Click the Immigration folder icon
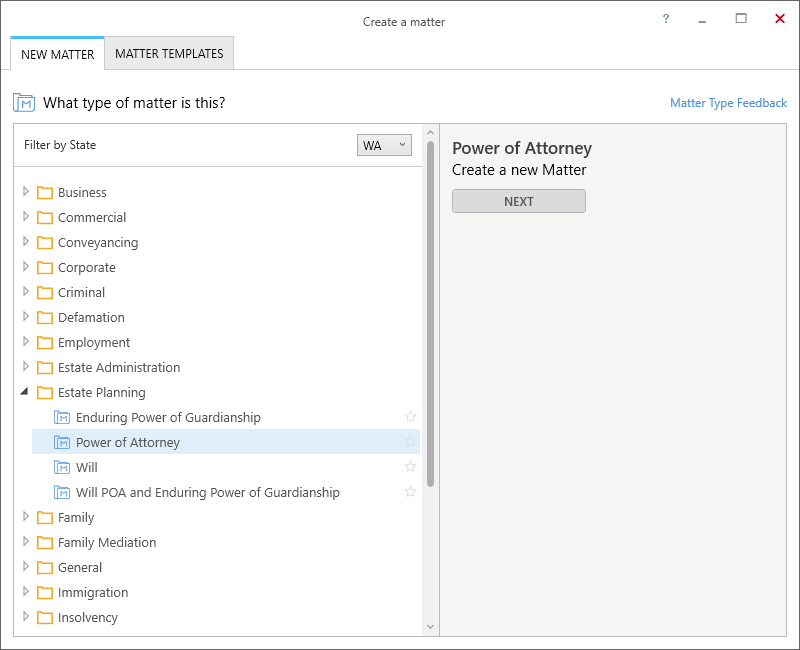 tap(45, 592)
